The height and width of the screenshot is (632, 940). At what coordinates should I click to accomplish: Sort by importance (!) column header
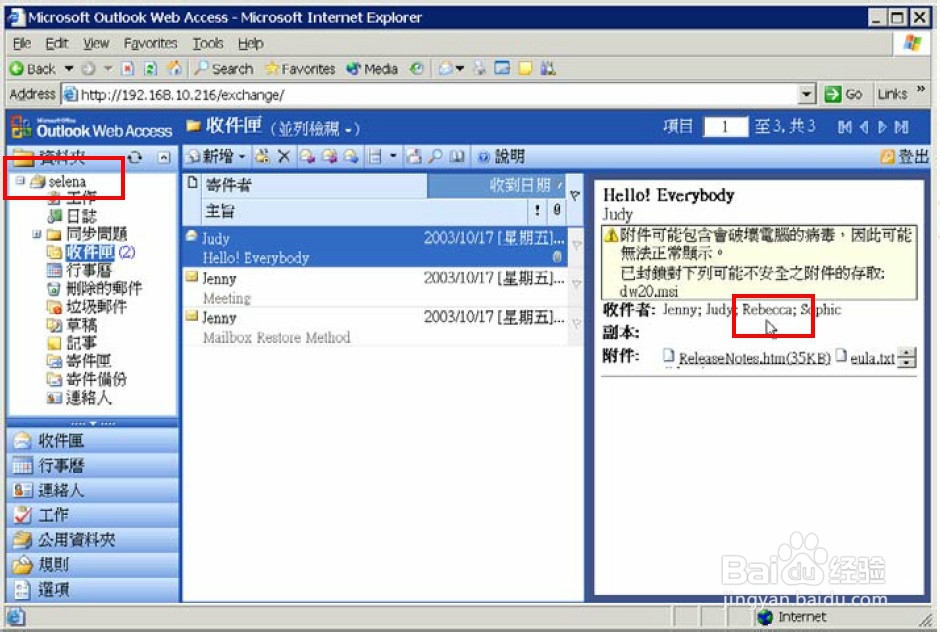(537, 210)
